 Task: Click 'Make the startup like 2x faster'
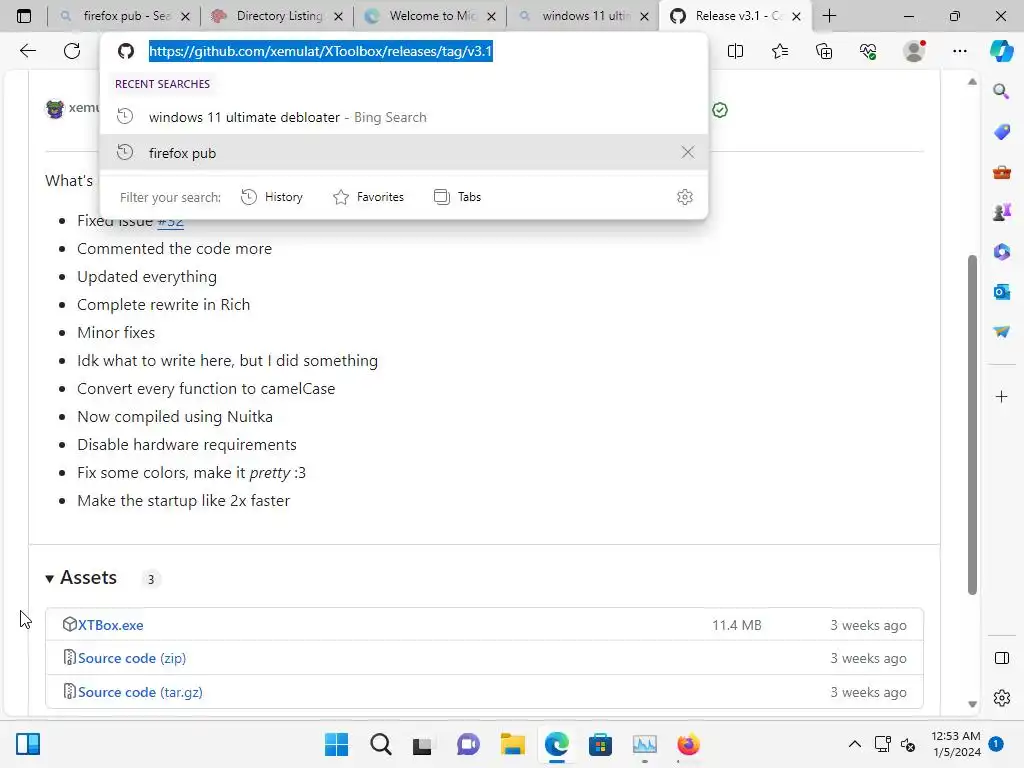(x=184, y=501)
